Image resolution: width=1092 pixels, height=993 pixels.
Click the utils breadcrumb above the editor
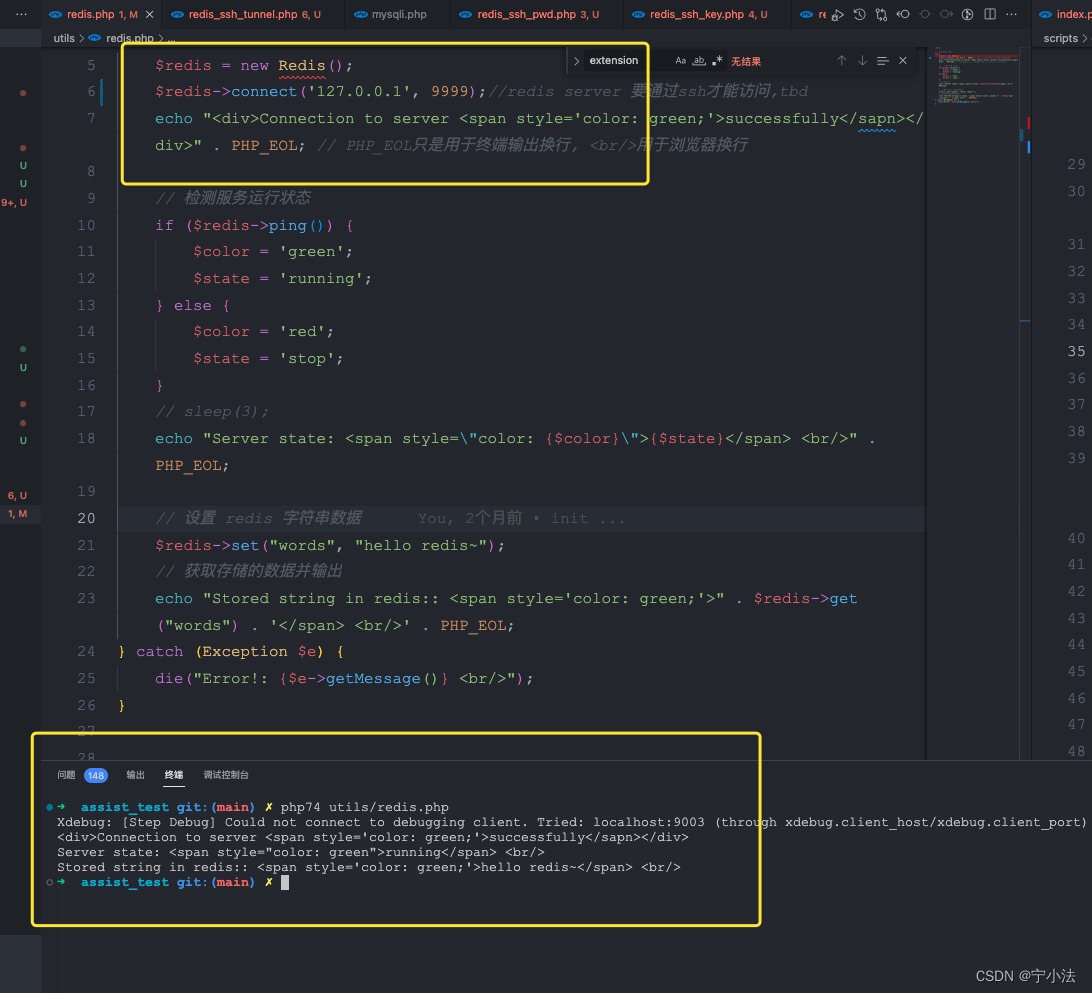coord(64,38)
